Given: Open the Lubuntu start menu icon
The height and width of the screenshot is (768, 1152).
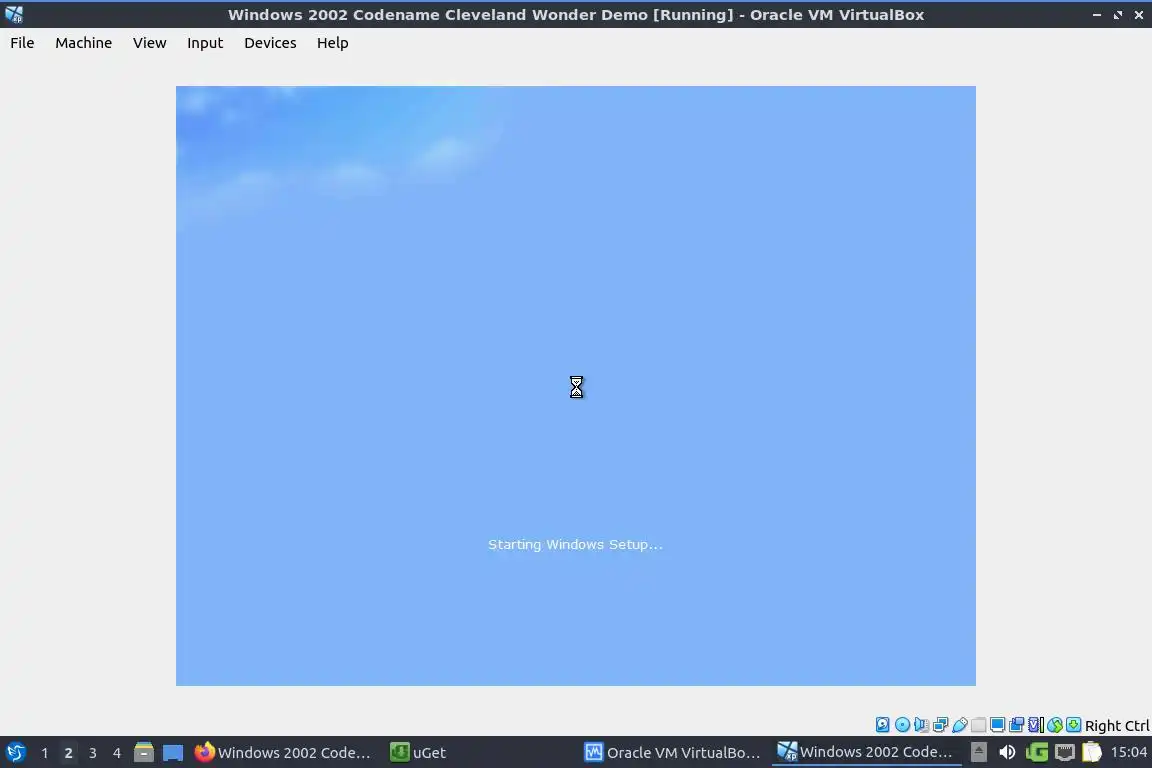Looking at the screenshot, I should tap(15, 753).
